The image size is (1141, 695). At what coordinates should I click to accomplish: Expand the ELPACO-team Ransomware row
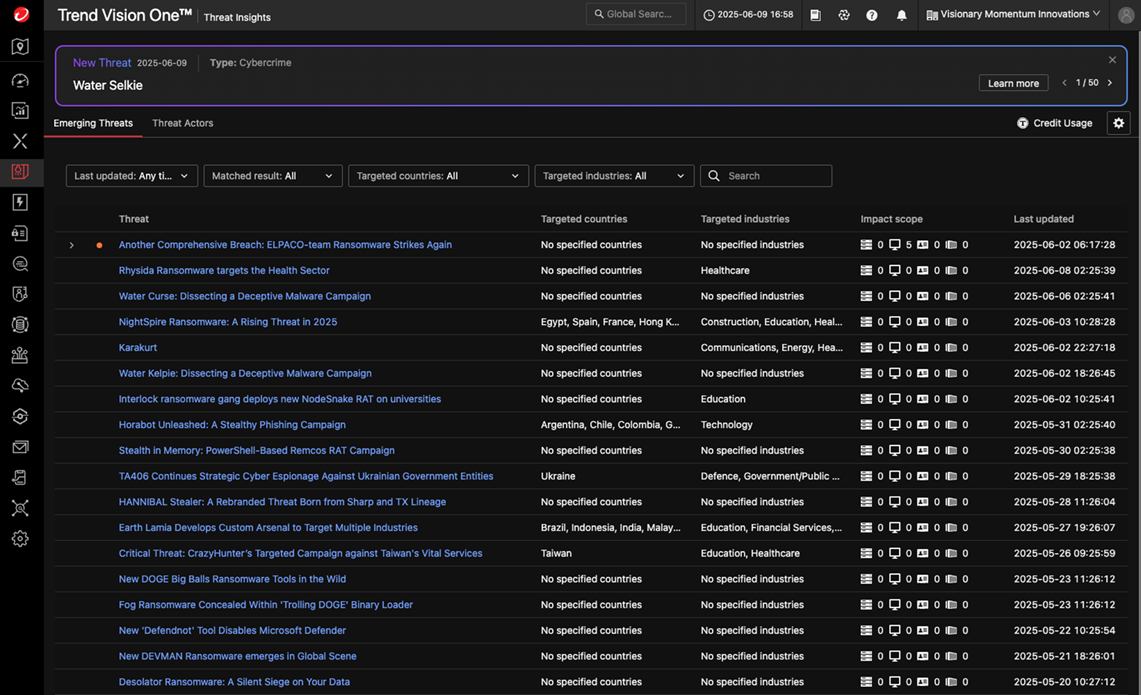pyautogui.click(x=72, y=245)
